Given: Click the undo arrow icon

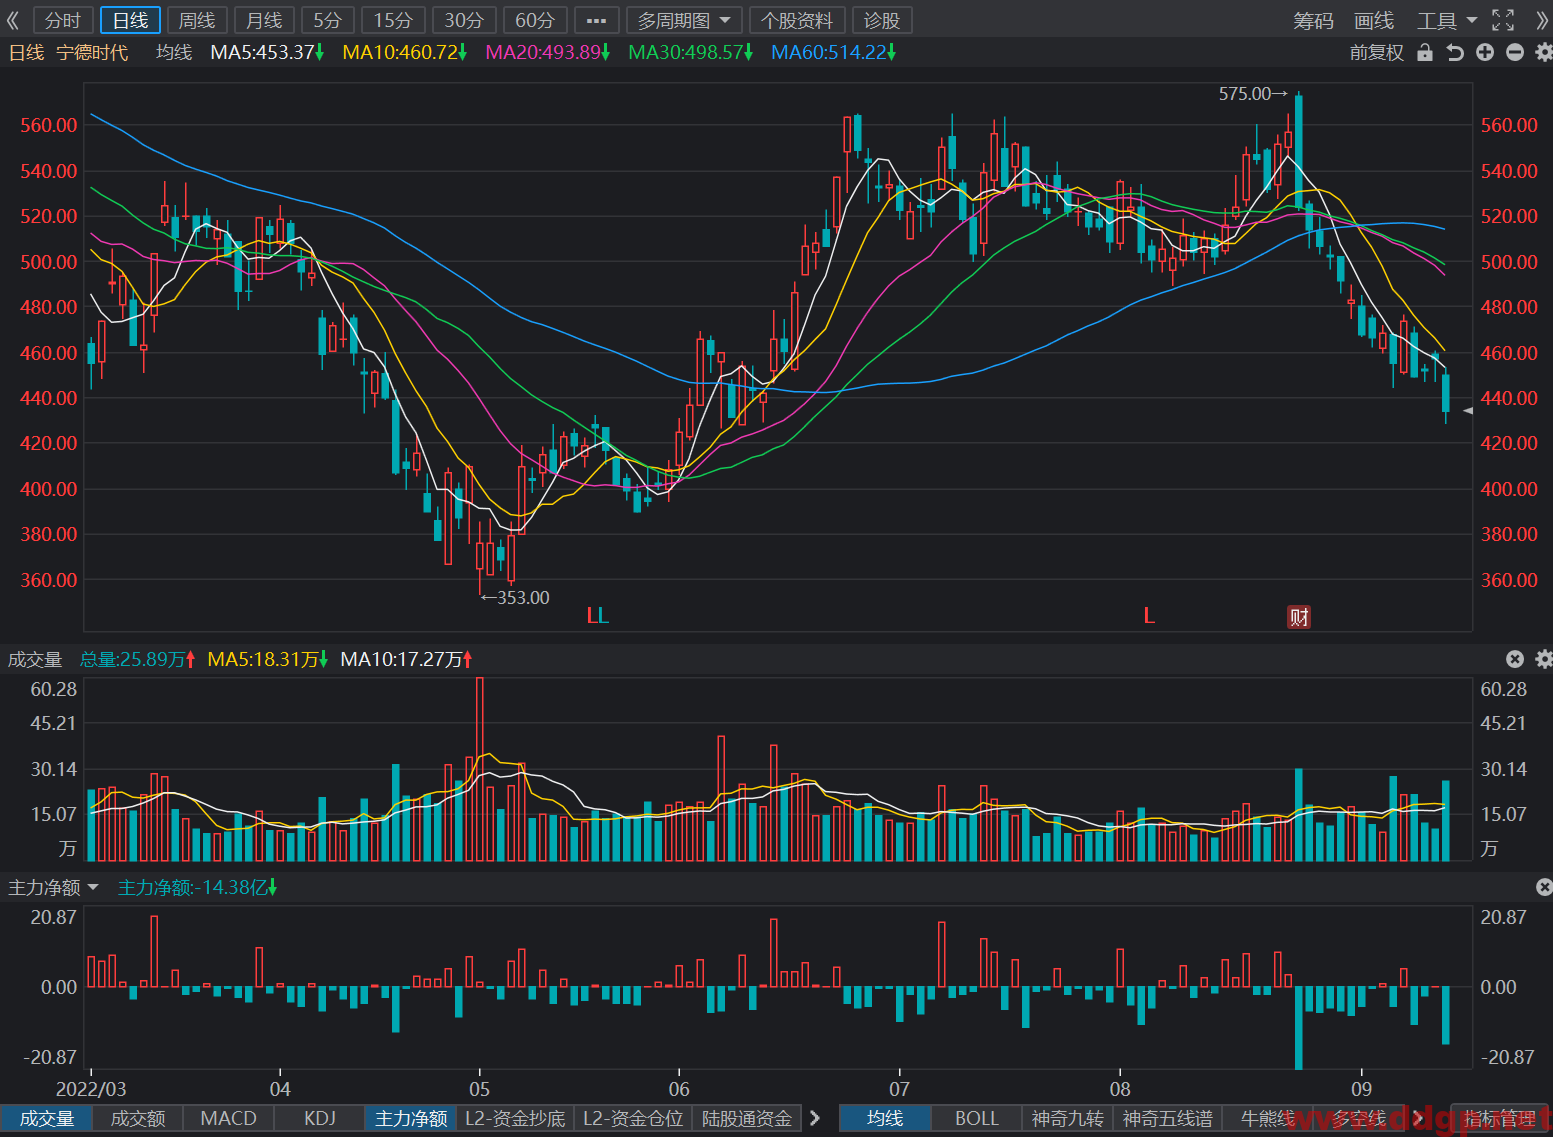Looking at the screenshot, I should click(1455, 52).
